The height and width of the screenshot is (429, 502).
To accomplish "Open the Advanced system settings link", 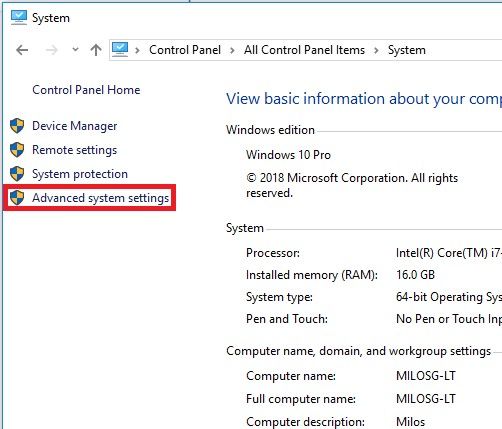I will tap(101, 198).
